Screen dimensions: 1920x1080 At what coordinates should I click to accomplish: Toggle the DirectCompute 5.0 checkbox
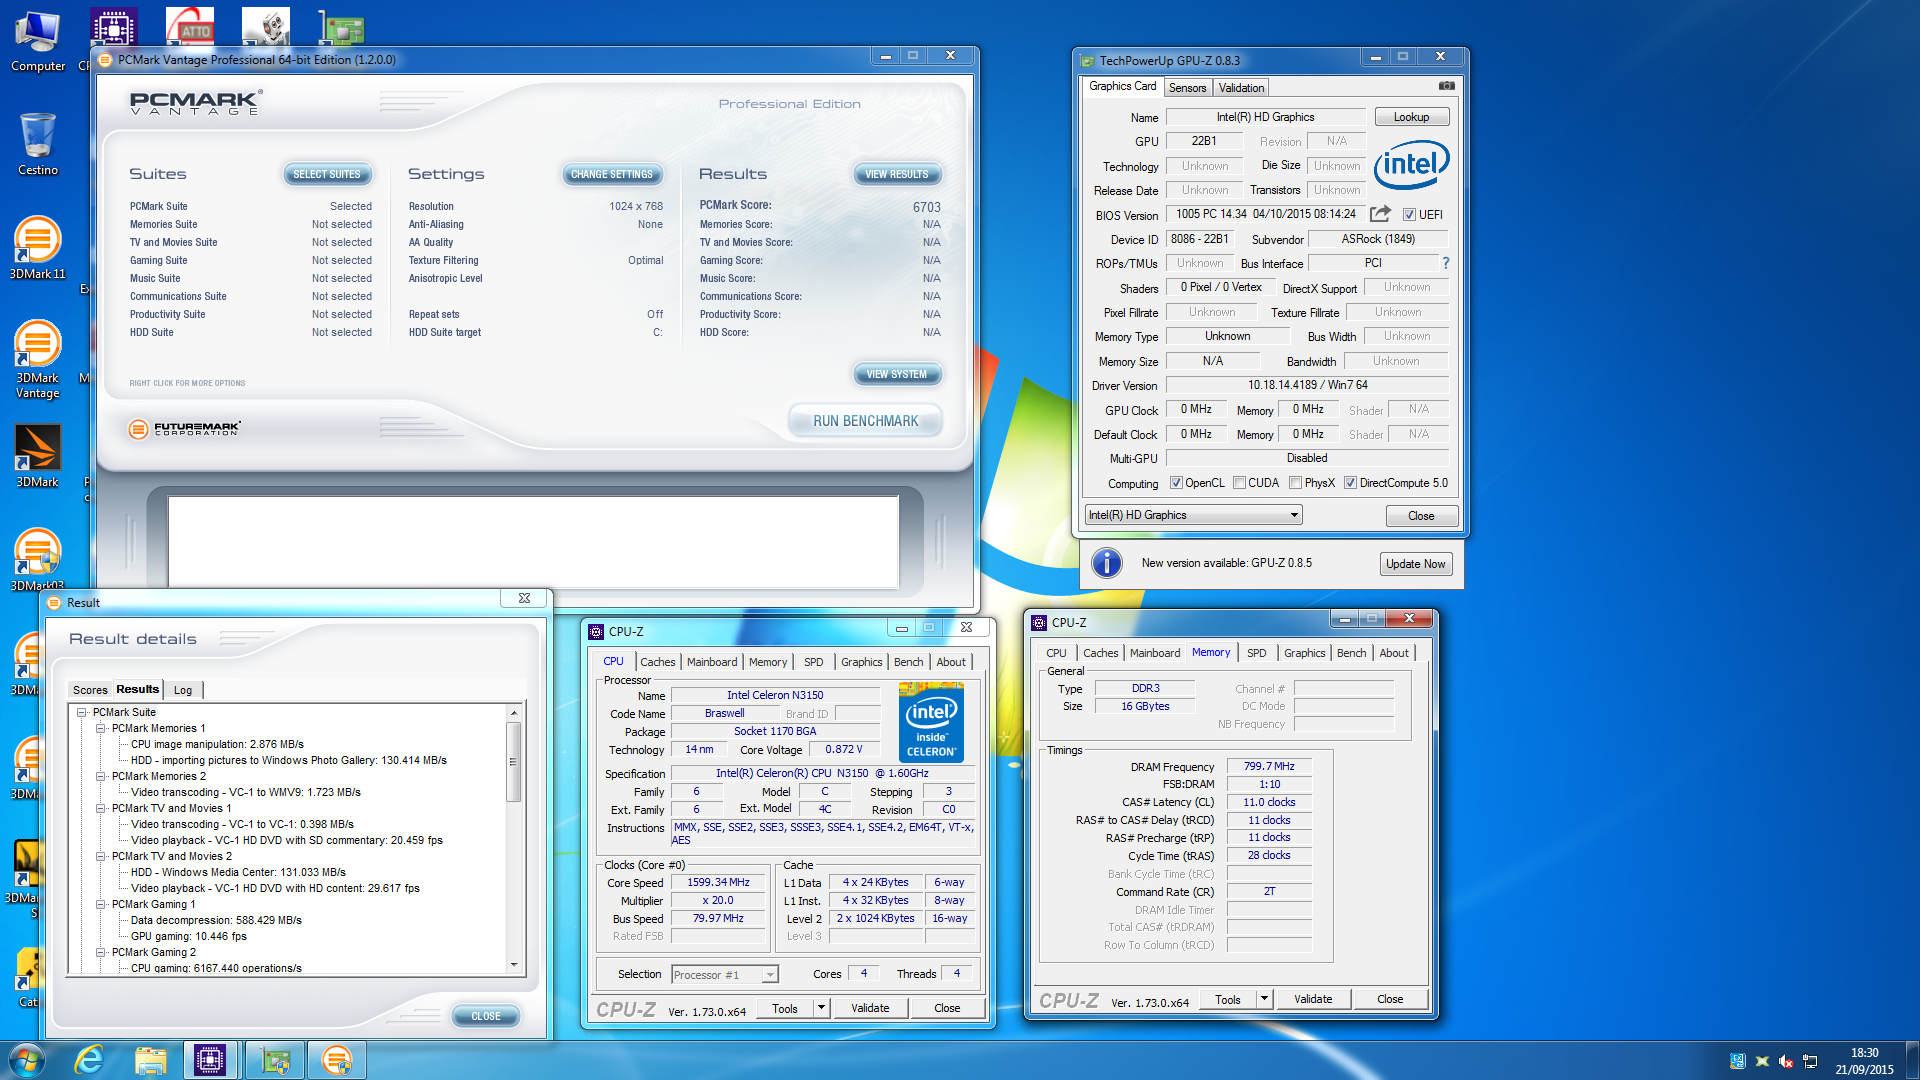1350,483
